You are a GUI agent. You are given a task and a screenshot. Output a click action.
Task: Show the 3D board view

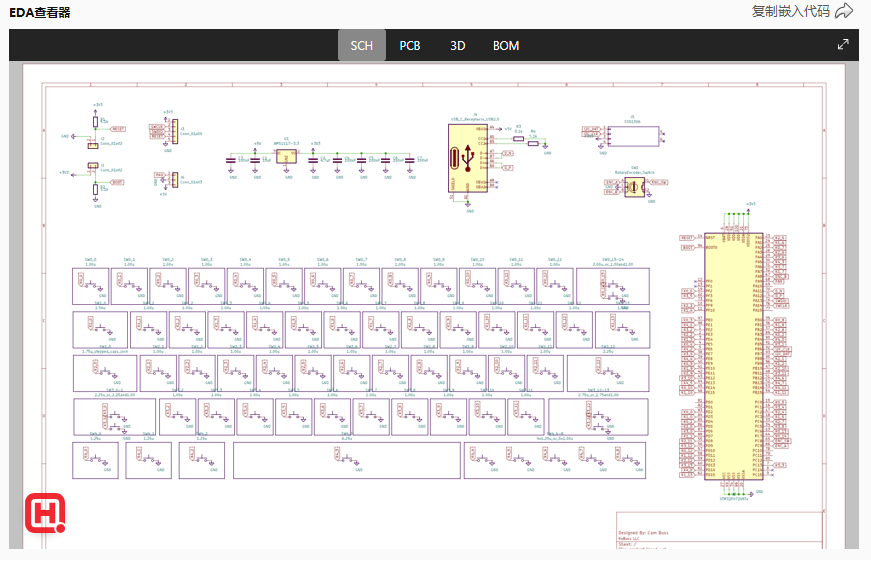coord(457,45)
